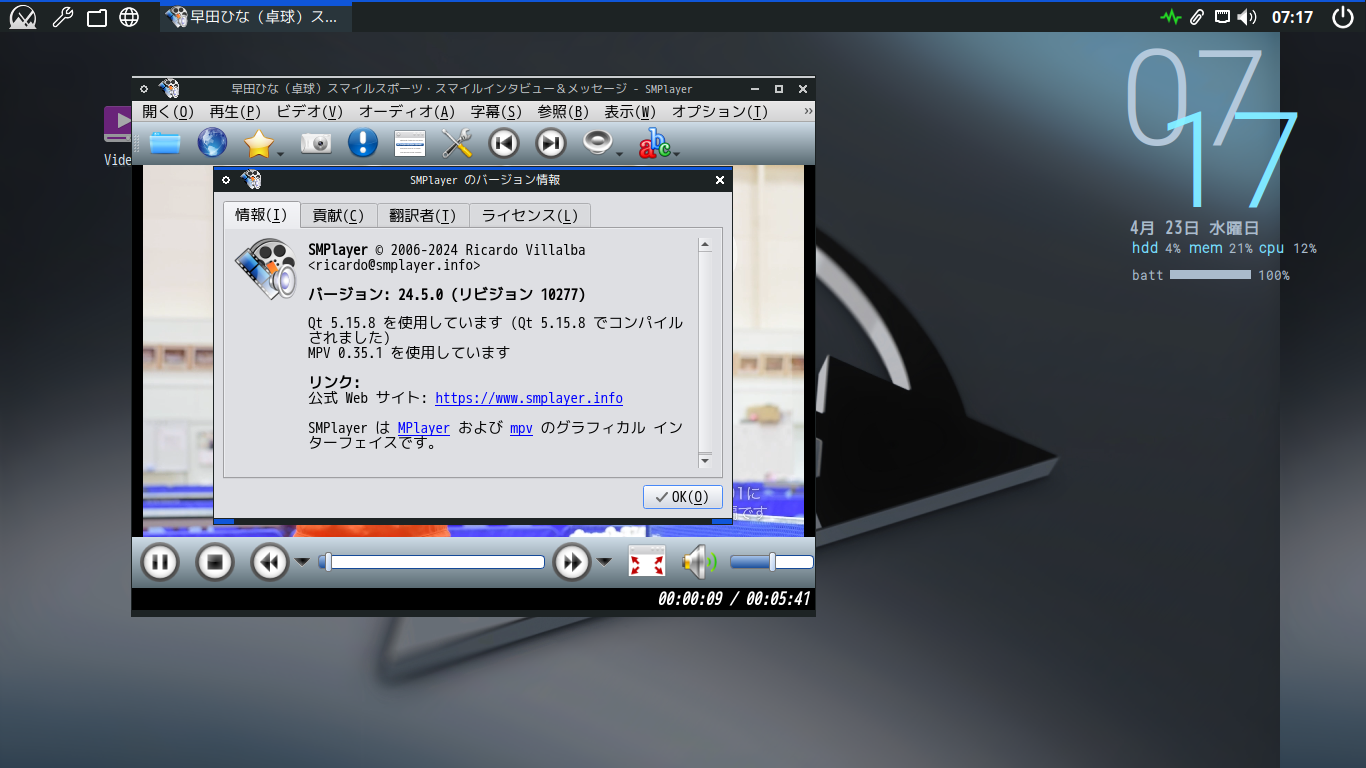Open the https://www.smplayer.info link
The image size is (1366, 768).
(x=529, y=398)
